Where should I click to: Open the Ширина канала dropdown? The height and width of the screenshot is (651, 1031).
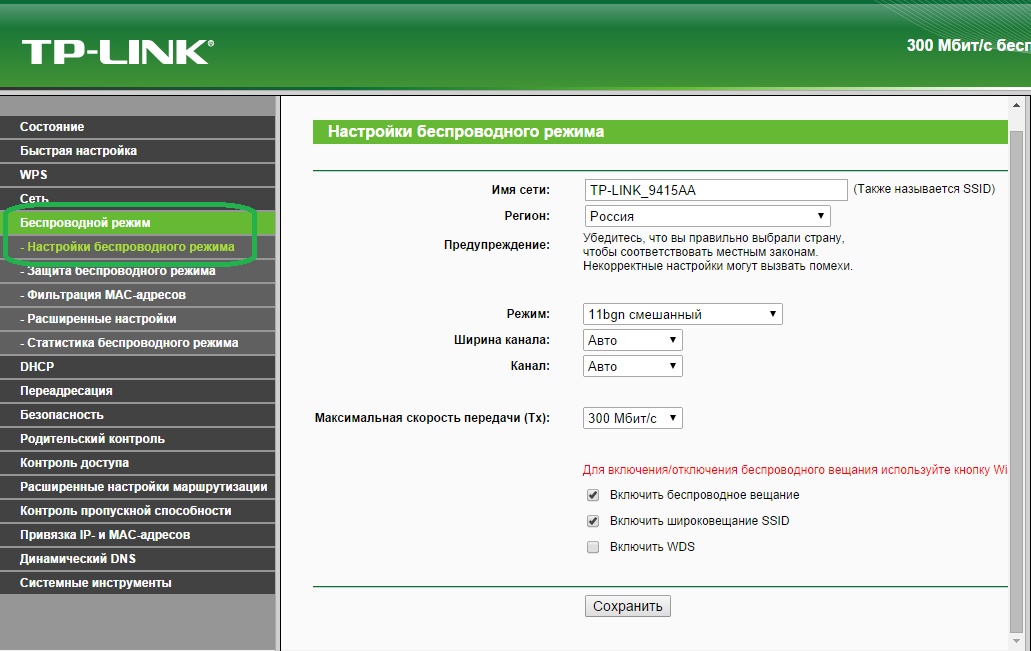click(632, 340)
